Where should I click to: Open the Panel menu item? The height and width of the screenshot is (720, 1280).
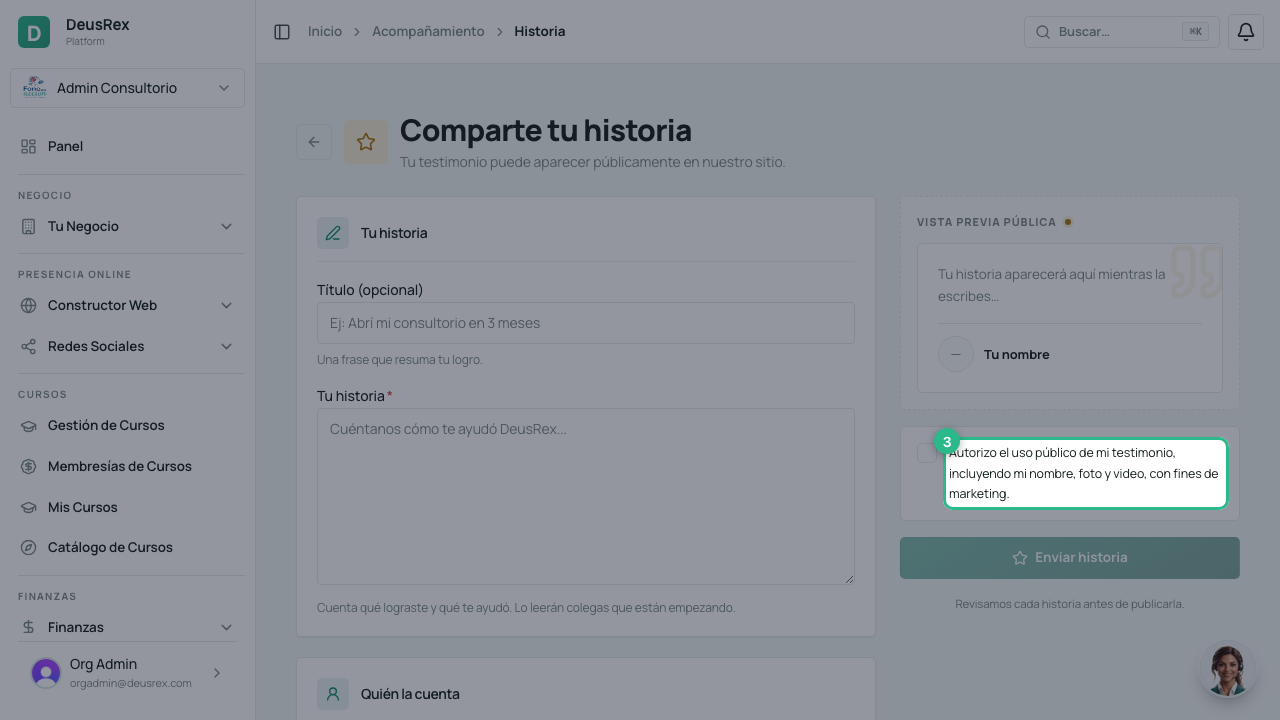click(x=127, y=146)
